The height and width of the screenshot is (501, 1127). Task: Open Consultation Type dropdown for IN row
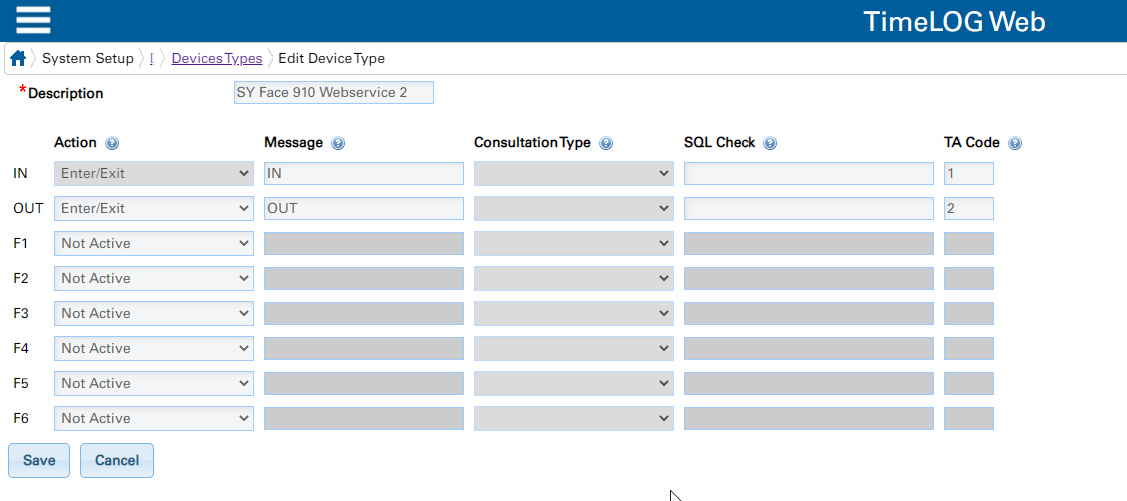[x=574, y=173]
